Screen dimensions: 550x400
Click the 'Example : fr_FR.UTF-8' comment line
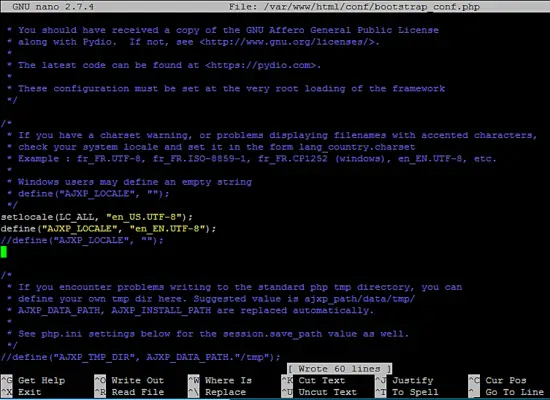(252, 159)
